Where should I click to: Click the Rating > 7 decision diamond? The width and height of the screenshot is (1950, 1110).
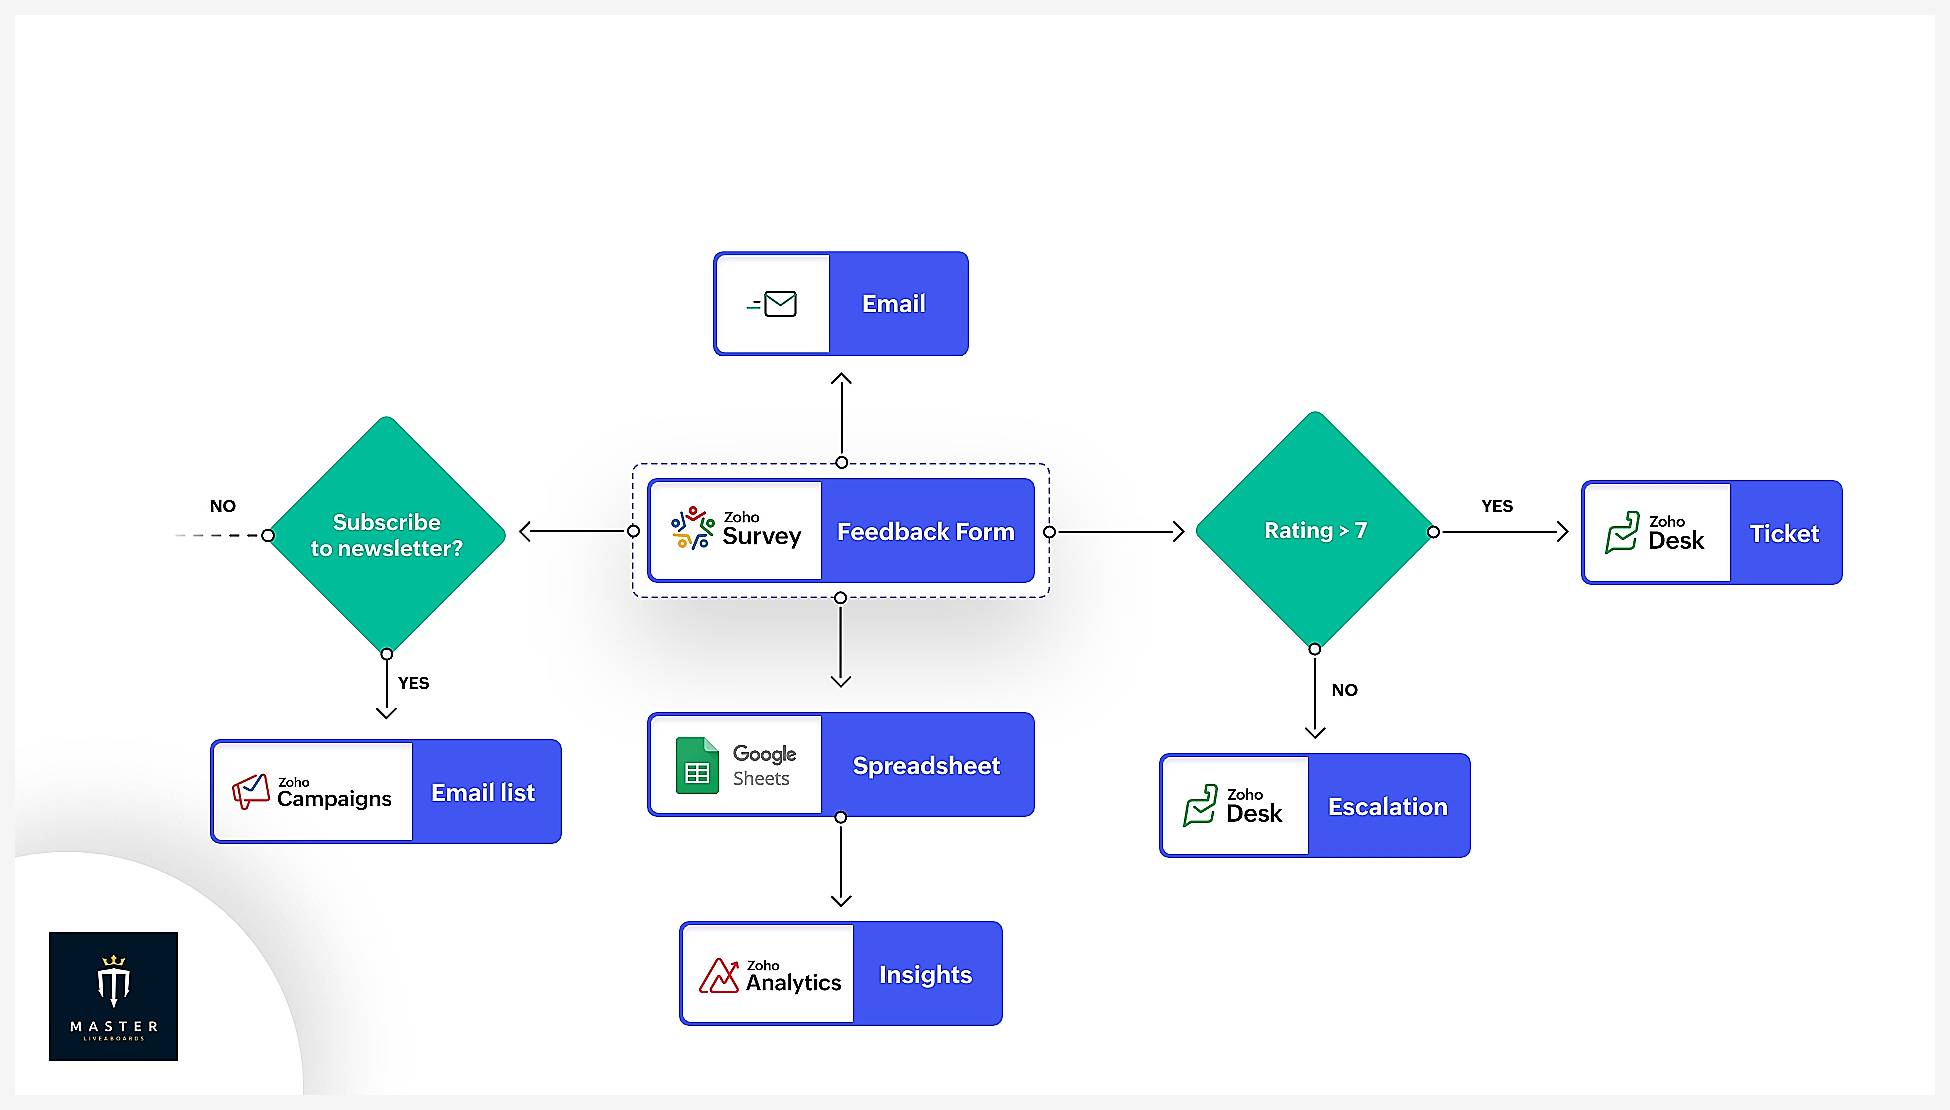pyautogui.click(x=1315, y=530)
